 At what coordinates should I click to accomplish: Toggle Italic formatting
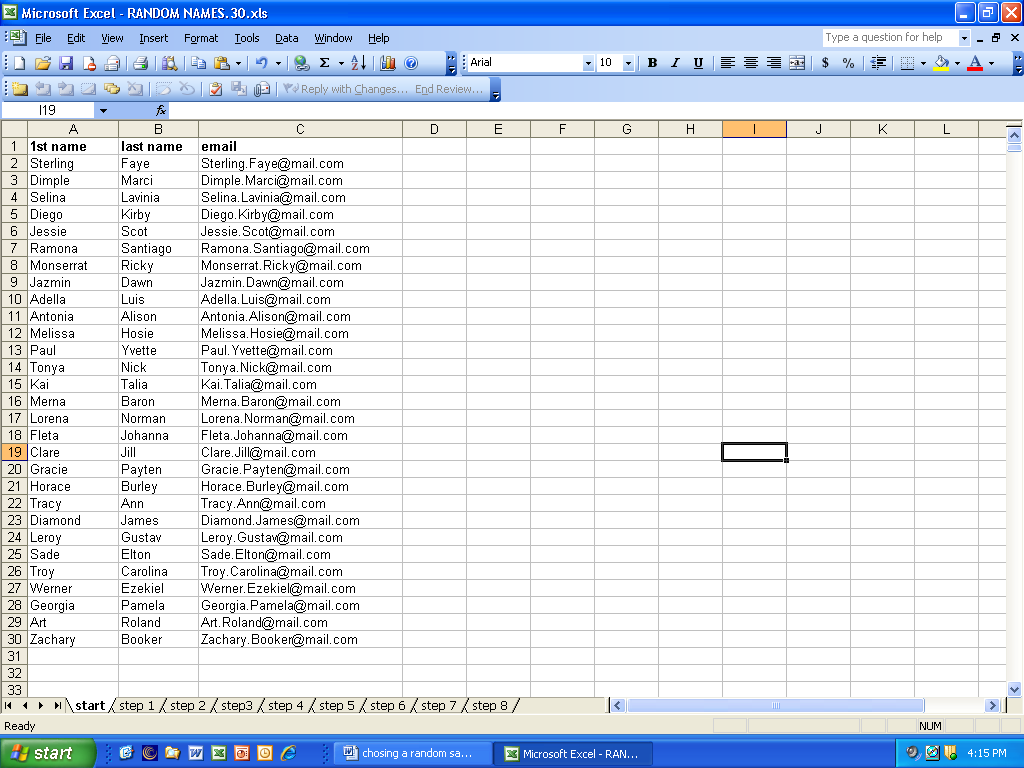(x=675, y=63)
